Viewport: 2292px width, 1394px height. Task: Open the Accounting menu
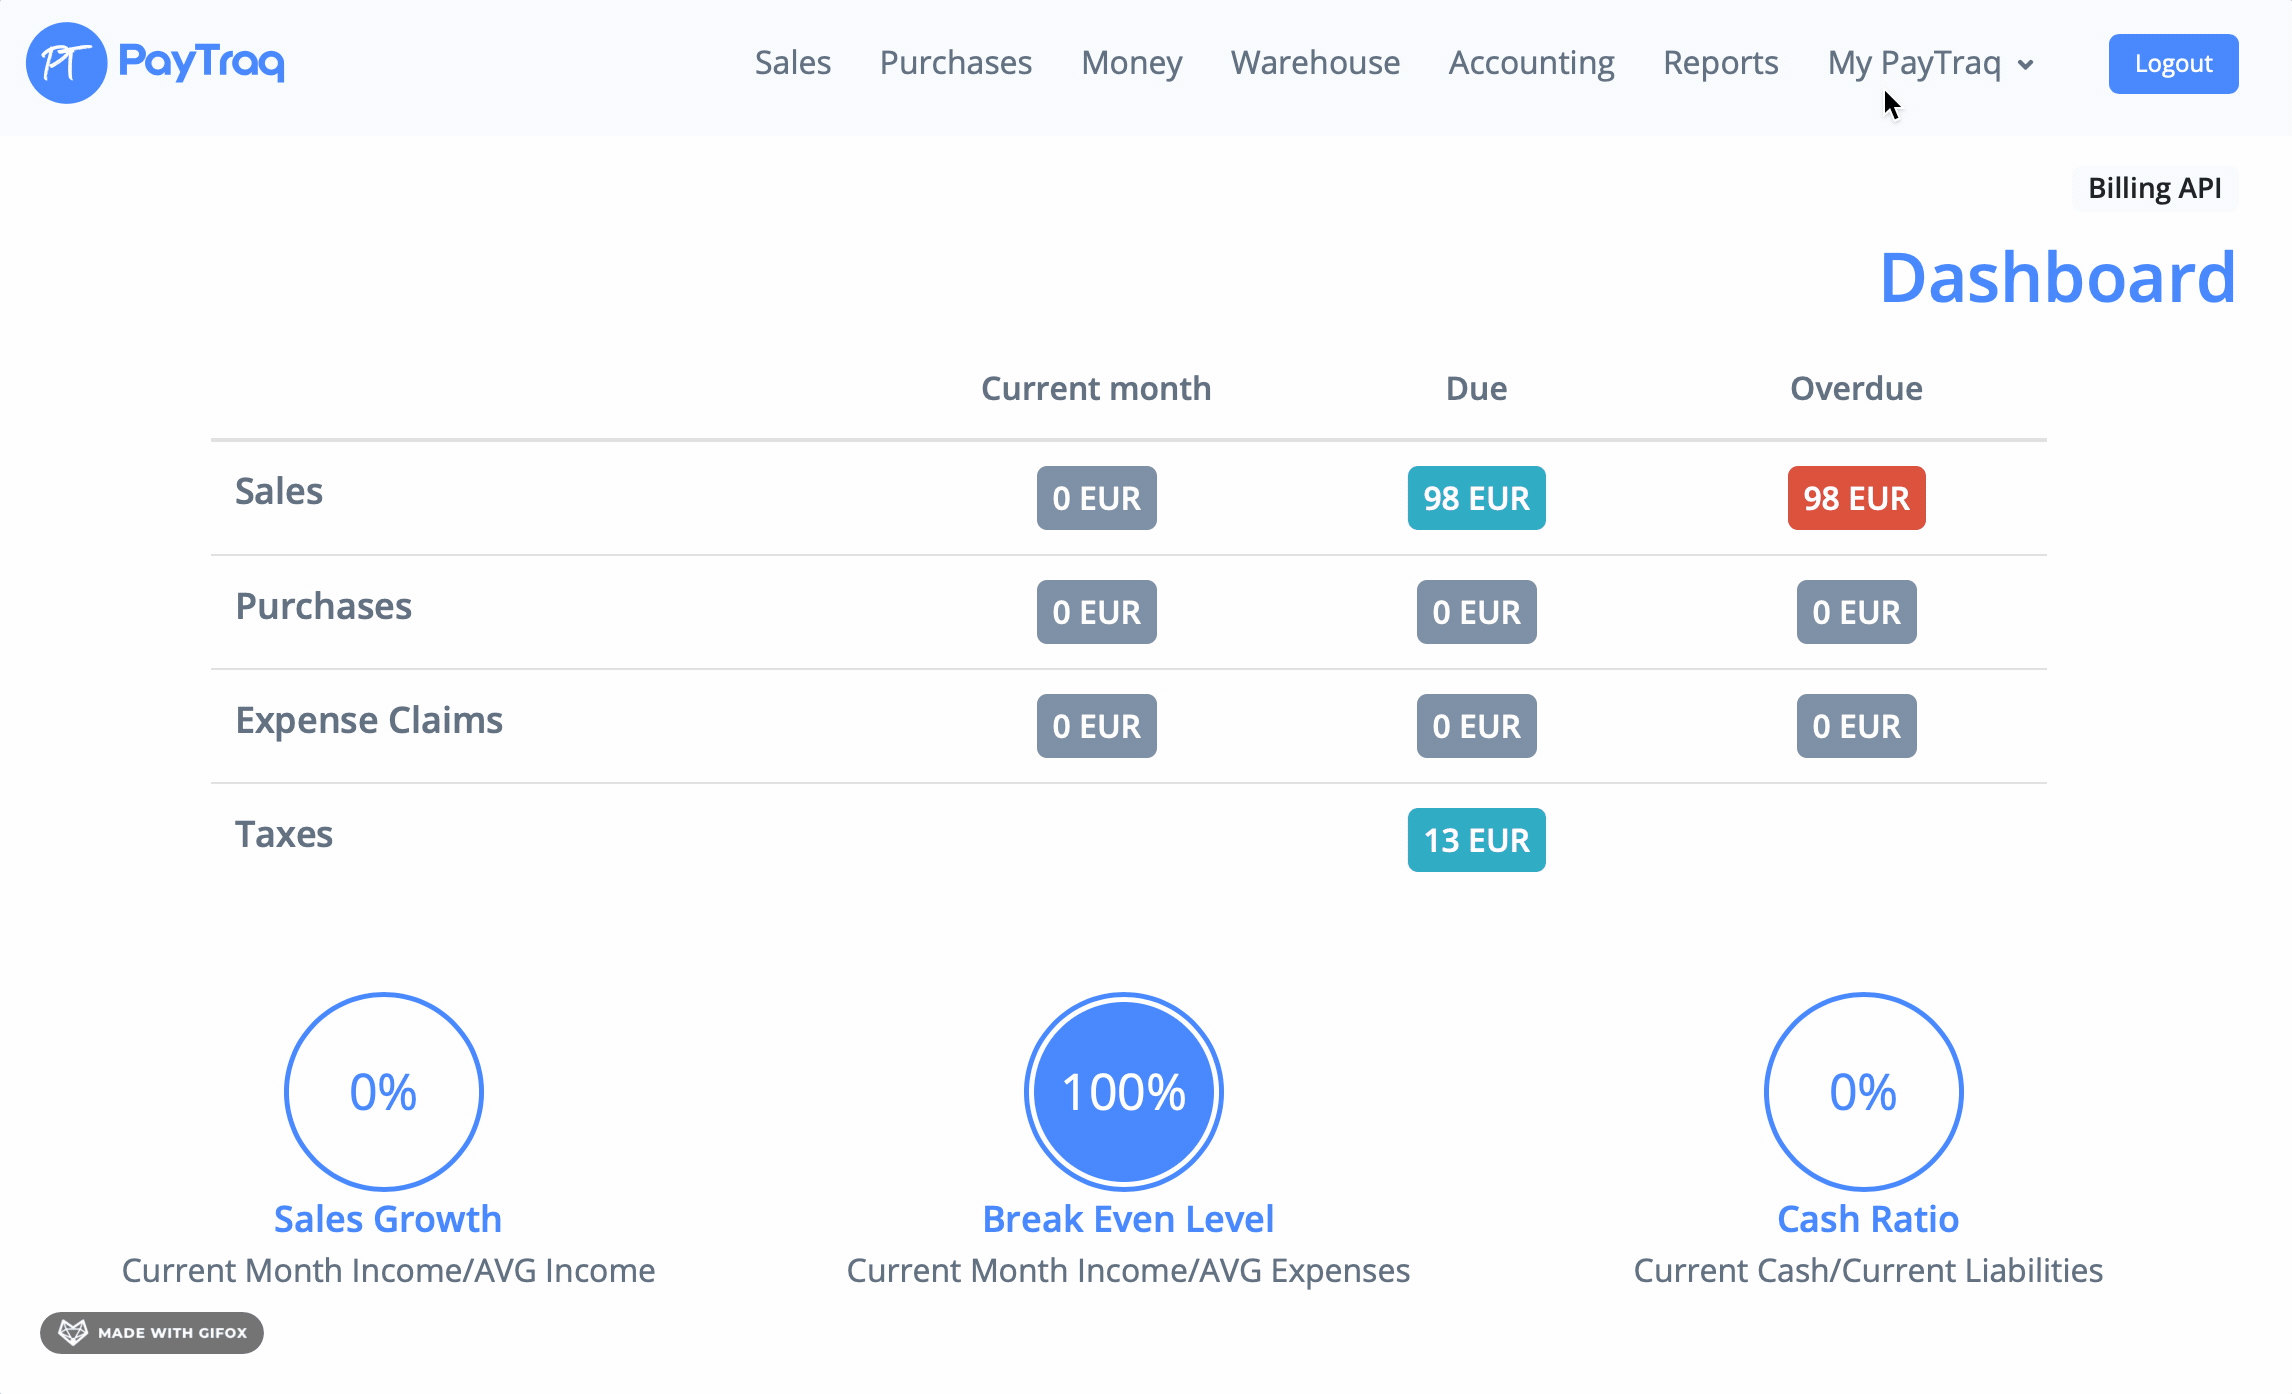tap(1531, 63)
